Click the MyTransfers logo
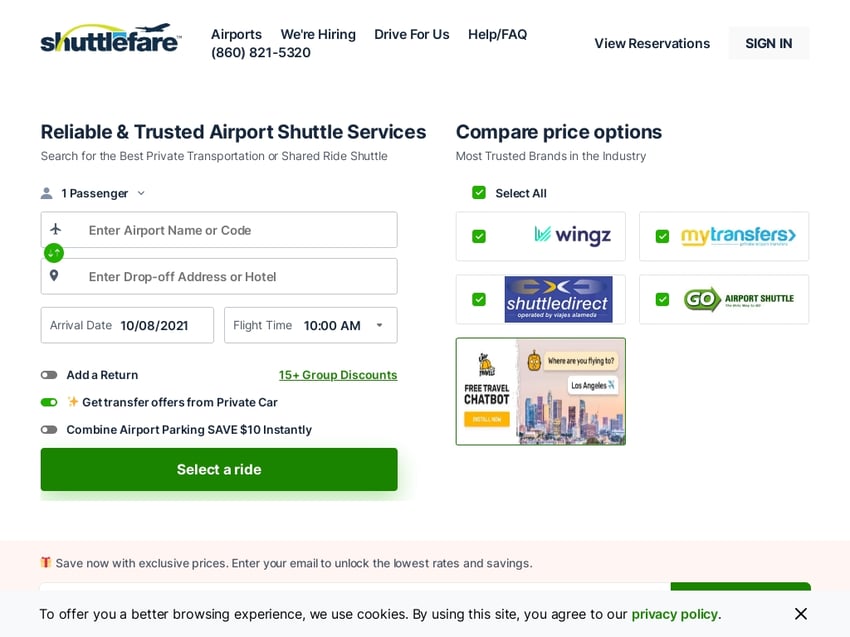Viewport: 850px width, 637px height. point(738,236)
